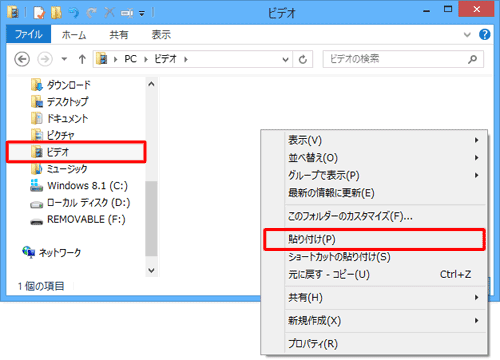Expand the chevron before PC in the address bar

pos(116,59)
